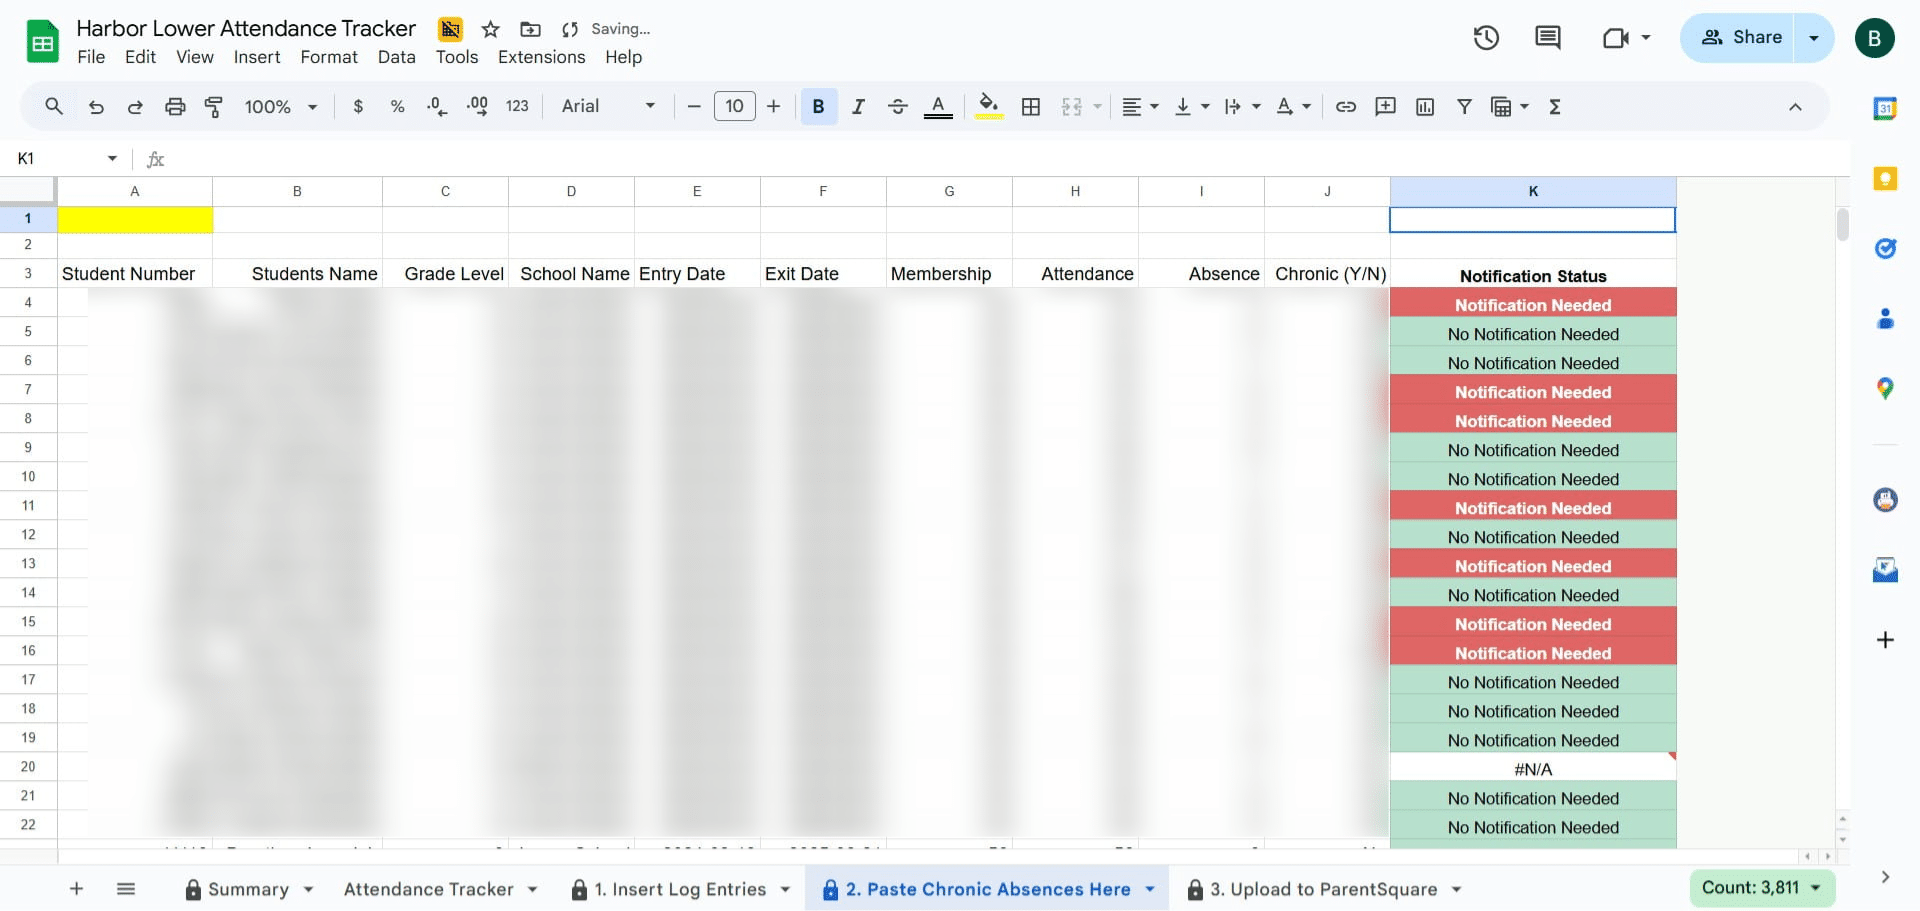Insert a link
Image resolution: width=1920 pixels, height=911 pixels.
(1346, 106)
